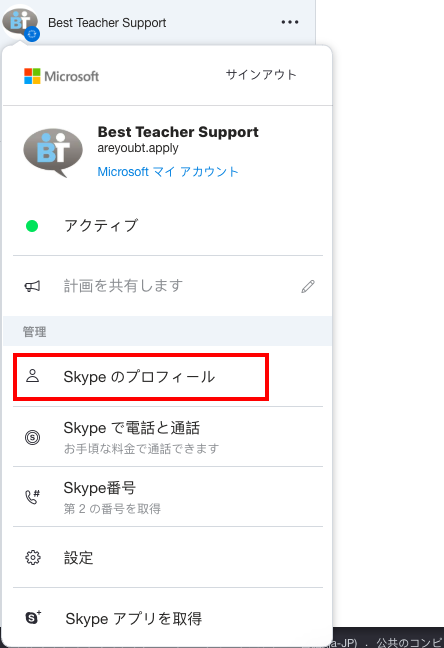Click the Skype app download icon
Screen dimensions: 444x648
point(33,618)
